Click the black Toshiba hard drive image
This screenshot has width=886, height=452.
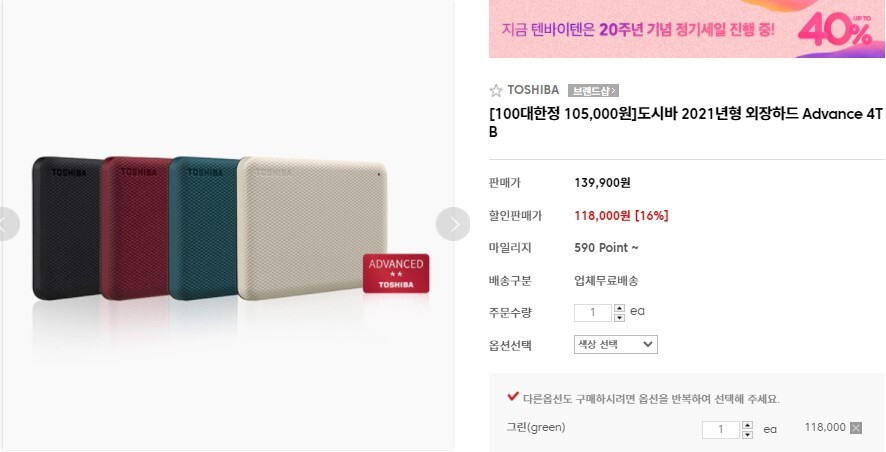point(67,228)
